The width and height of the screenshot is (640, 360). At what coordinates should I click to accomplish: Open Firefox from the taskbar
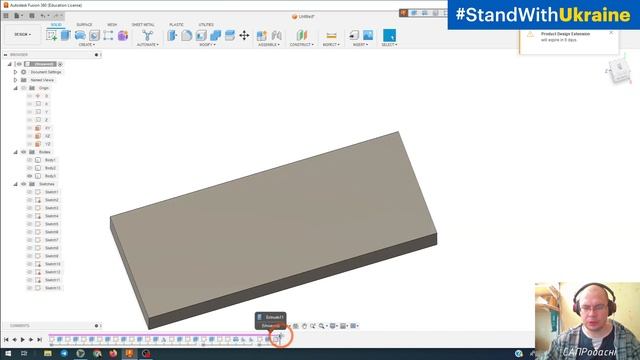tap(113, 353)
